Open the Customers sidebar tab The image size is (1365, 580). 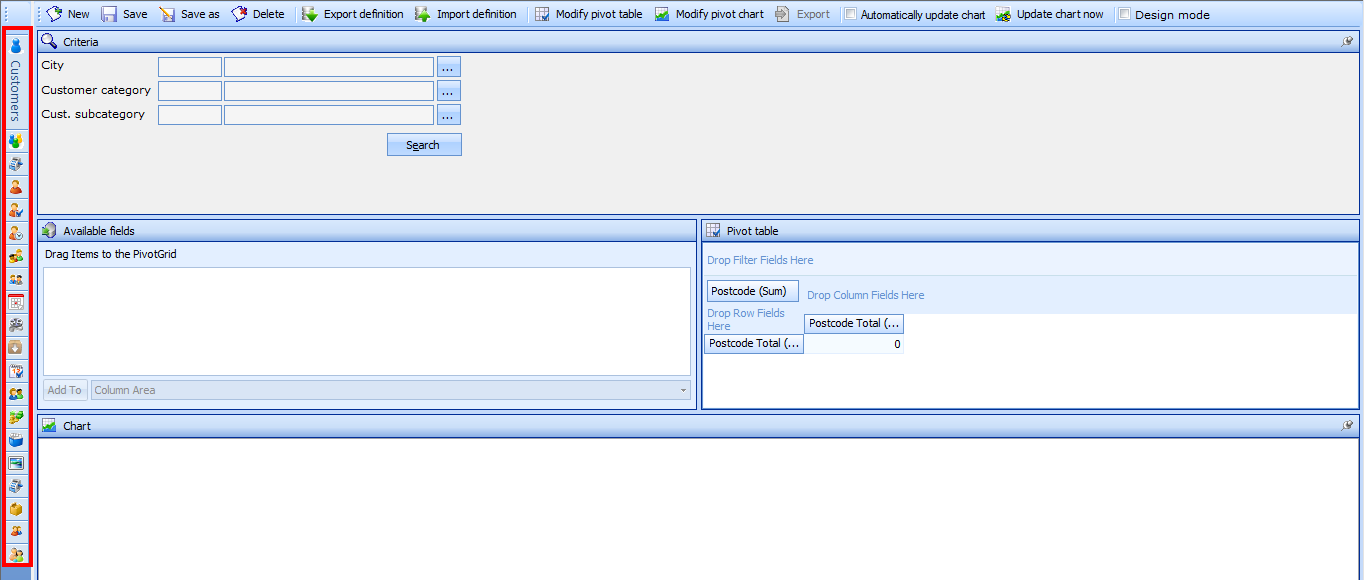pos(16,81)
